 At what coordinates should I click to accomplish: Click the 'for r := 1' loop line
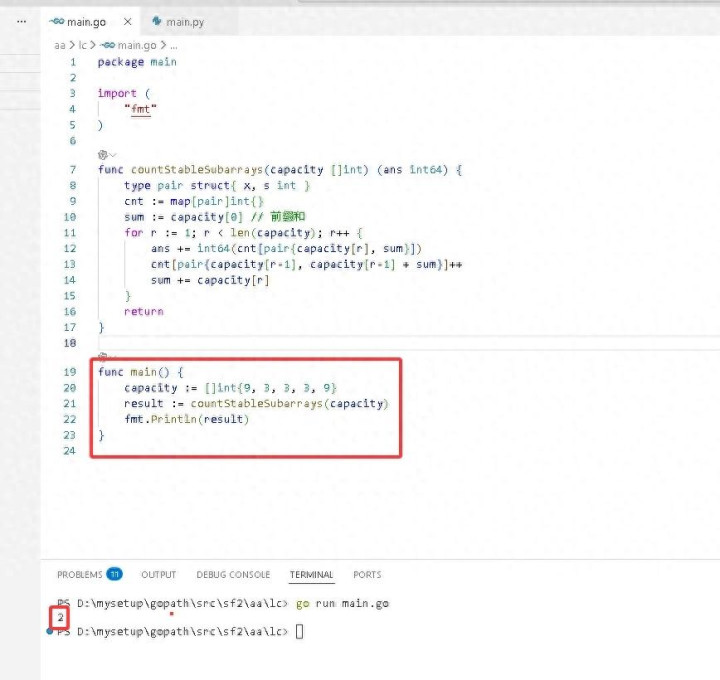(x=243, y=233)
